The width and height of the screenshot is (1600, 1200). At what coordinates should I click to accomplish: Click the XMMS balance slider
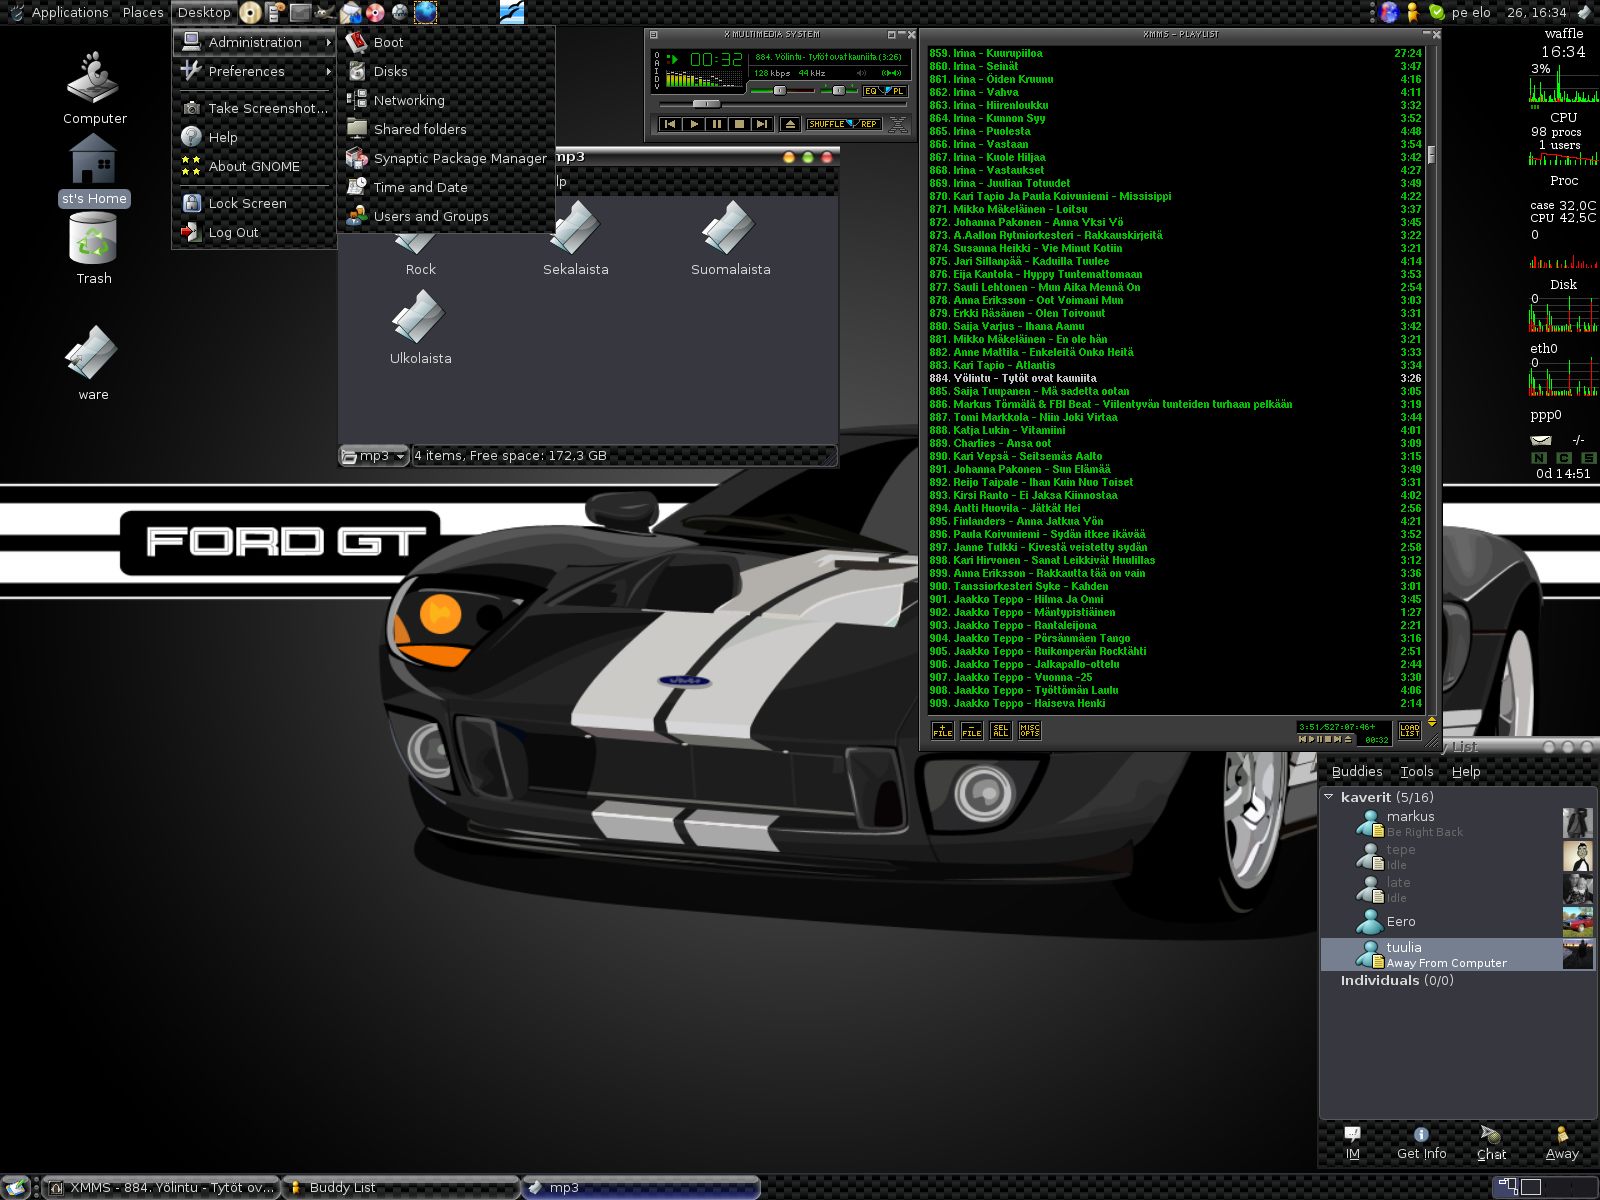click(x=839, y=91)
